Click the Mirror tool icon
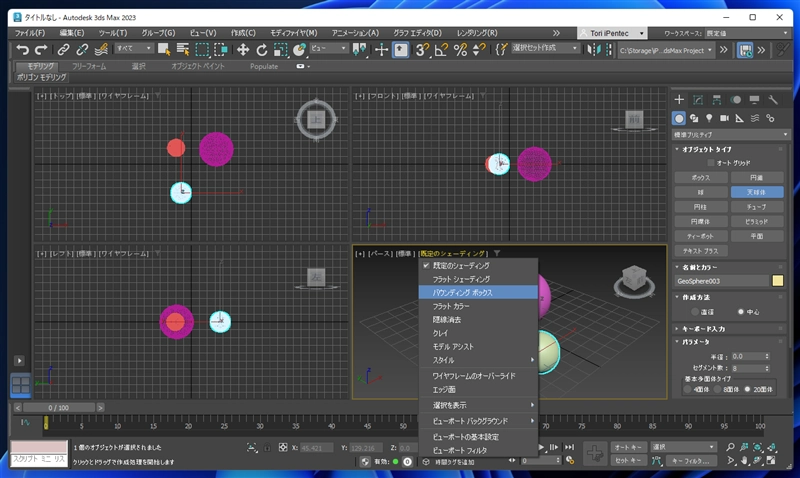 (593, 49)
